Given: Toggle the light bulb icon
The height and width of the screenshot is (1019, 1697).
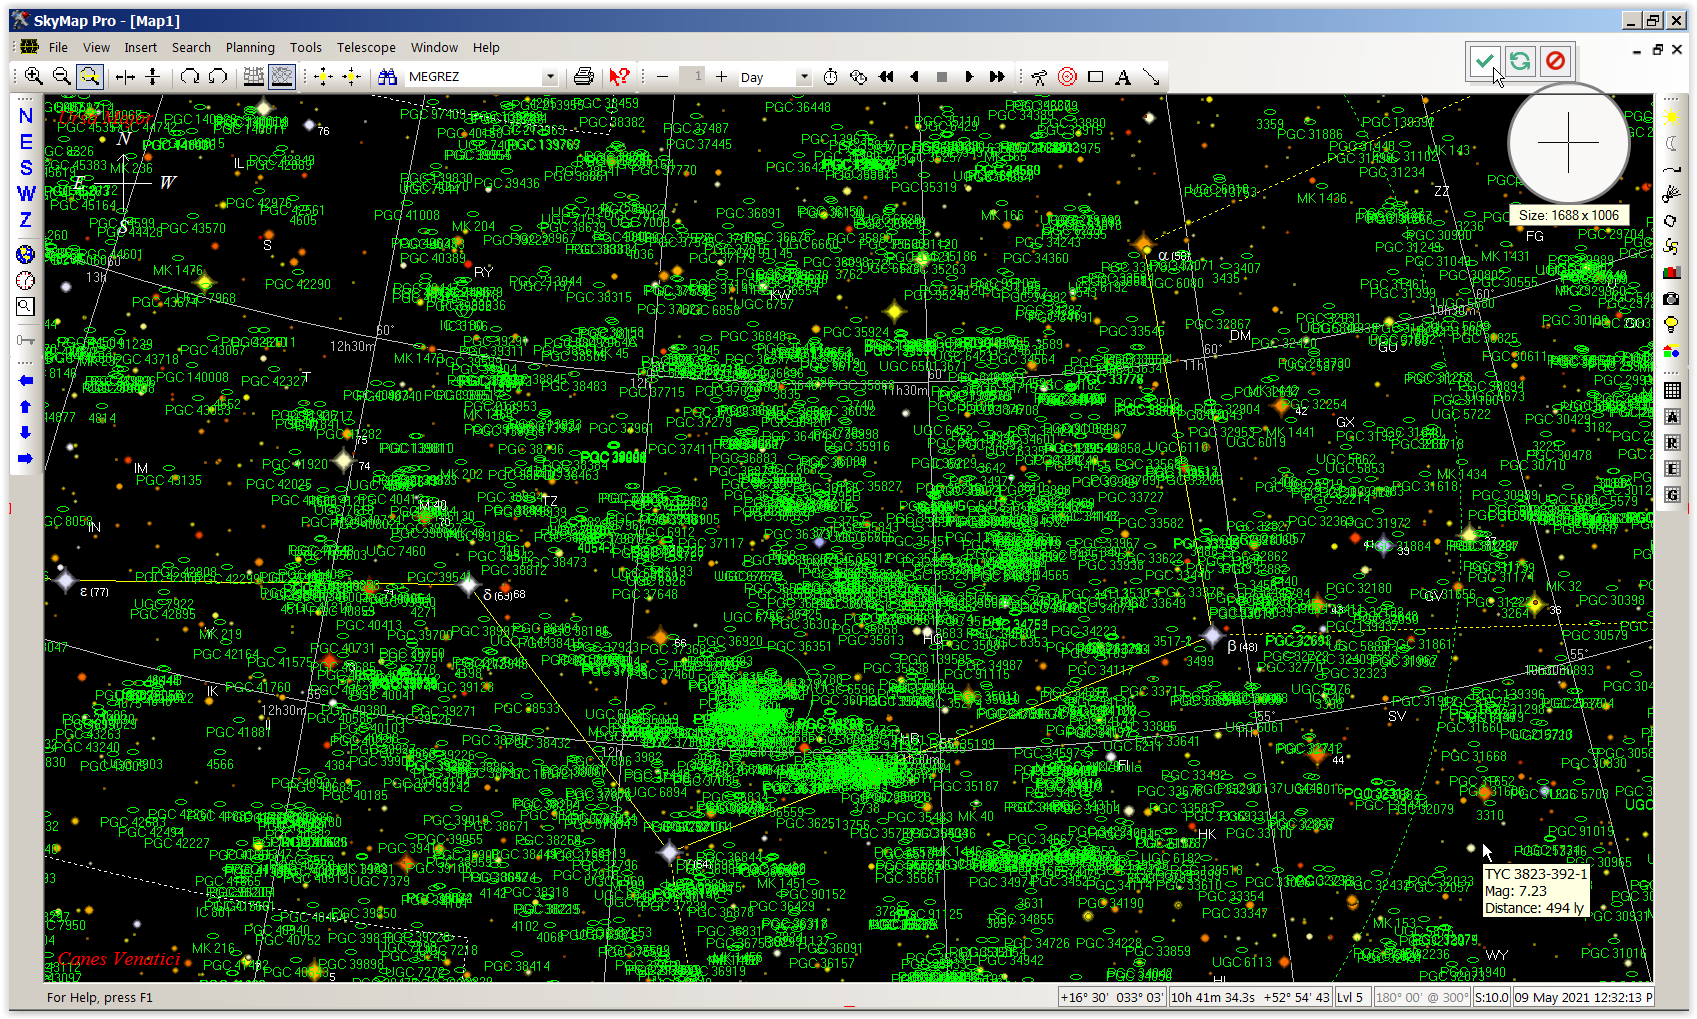Looking at the screenshot, I should [x=1671, y=325].
